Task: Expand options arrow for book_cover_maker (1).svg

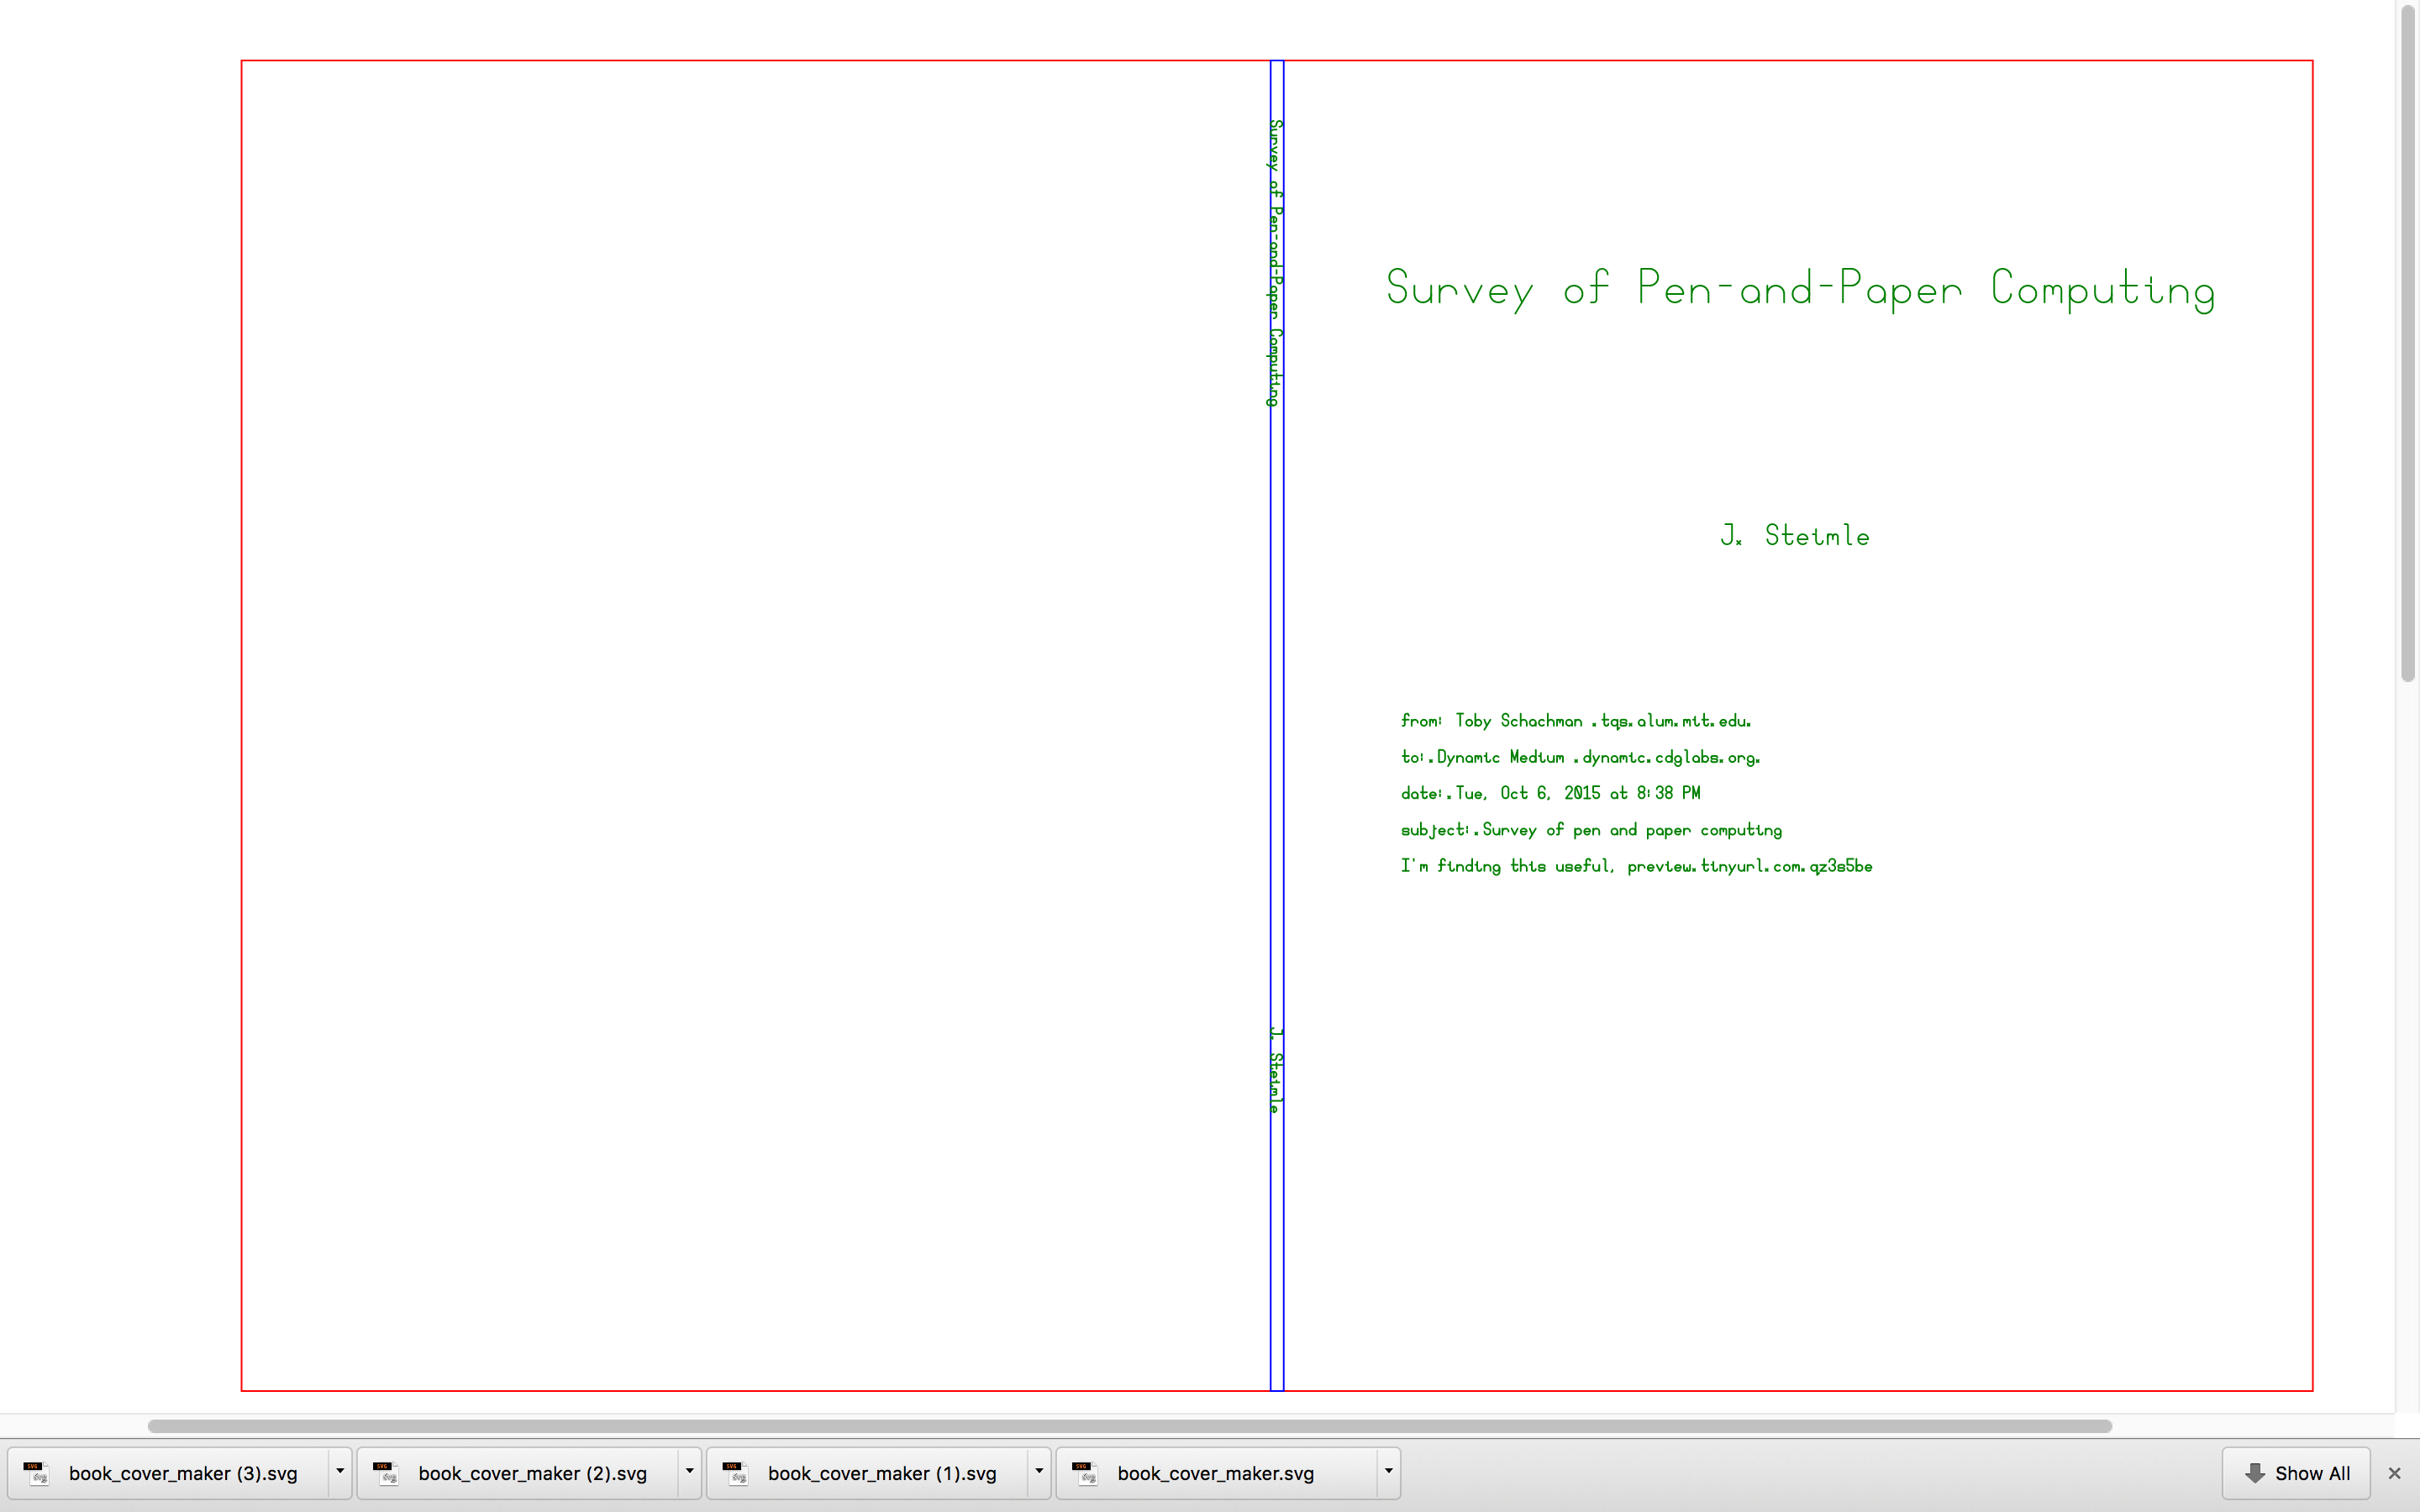Action: [1039, 1473]
